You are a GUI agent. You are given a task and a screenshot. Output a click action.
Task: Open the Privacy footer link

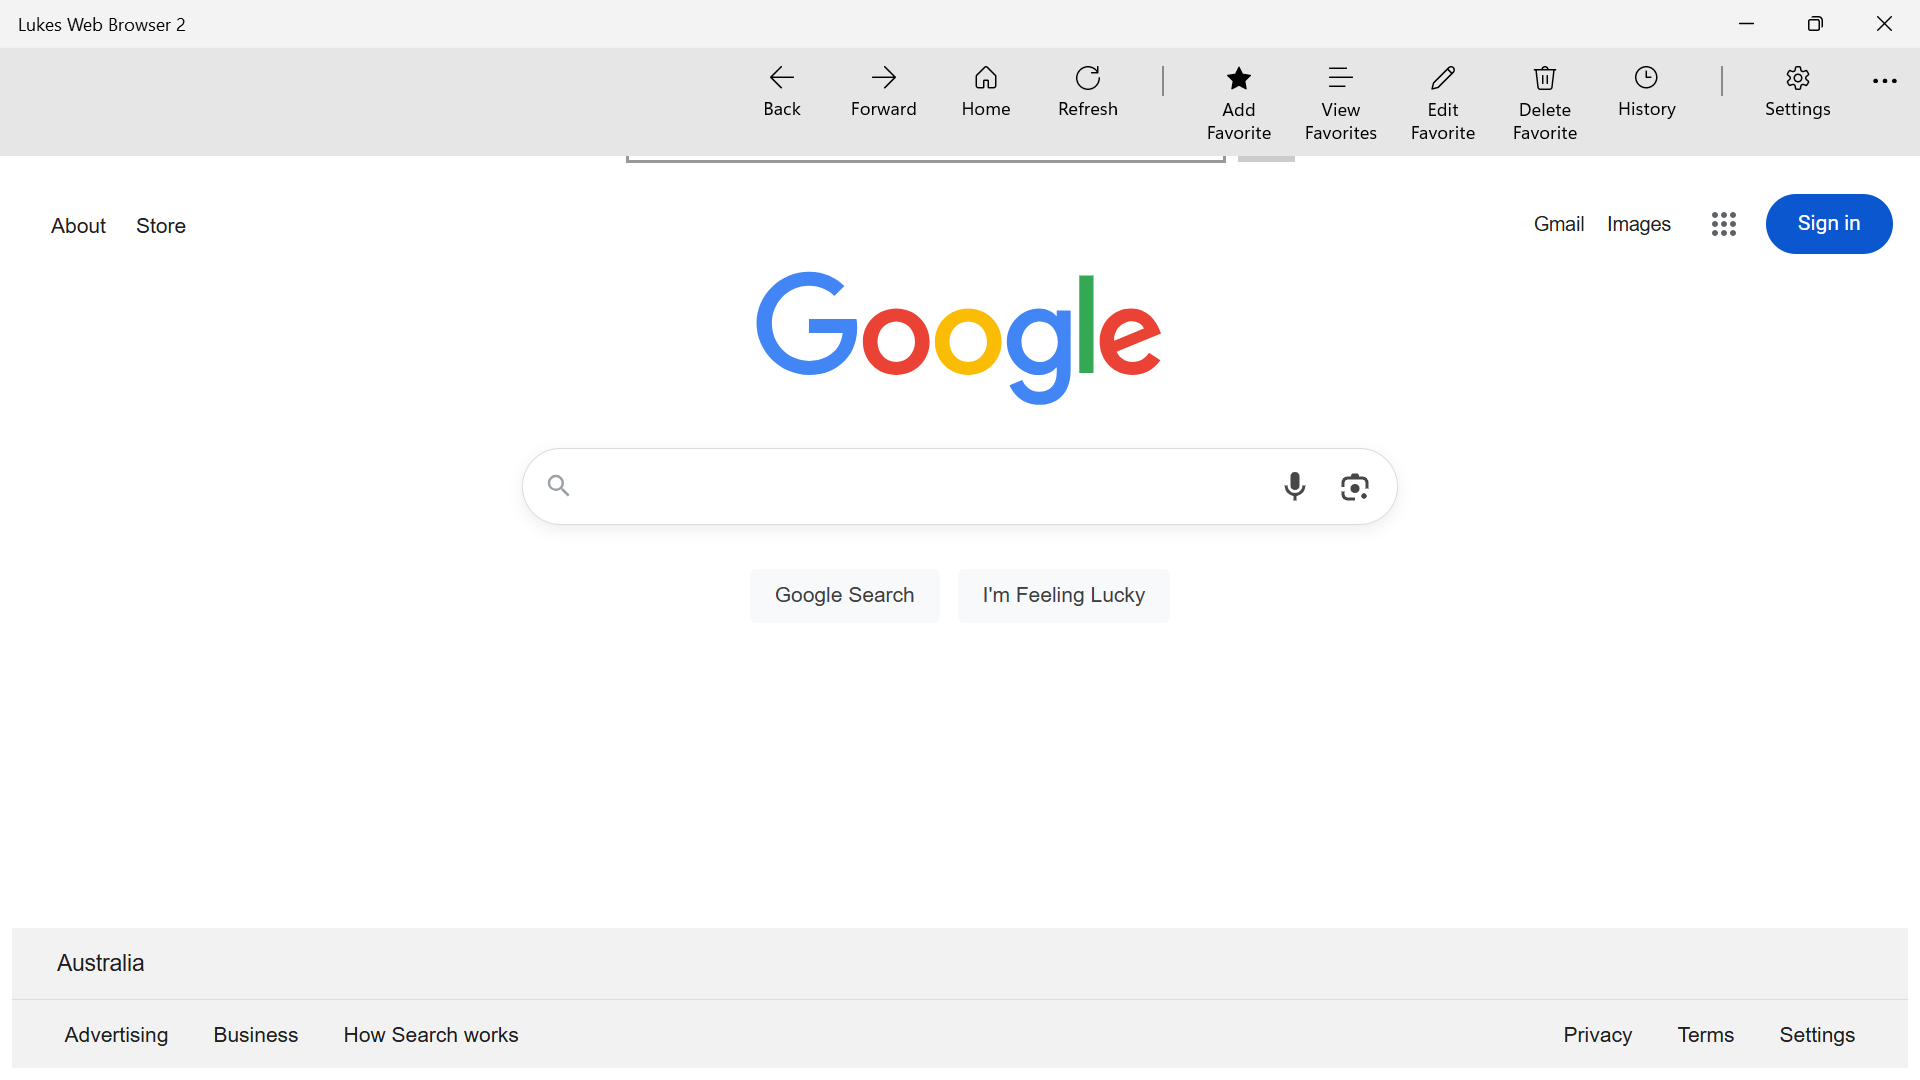point(1598,1035)
